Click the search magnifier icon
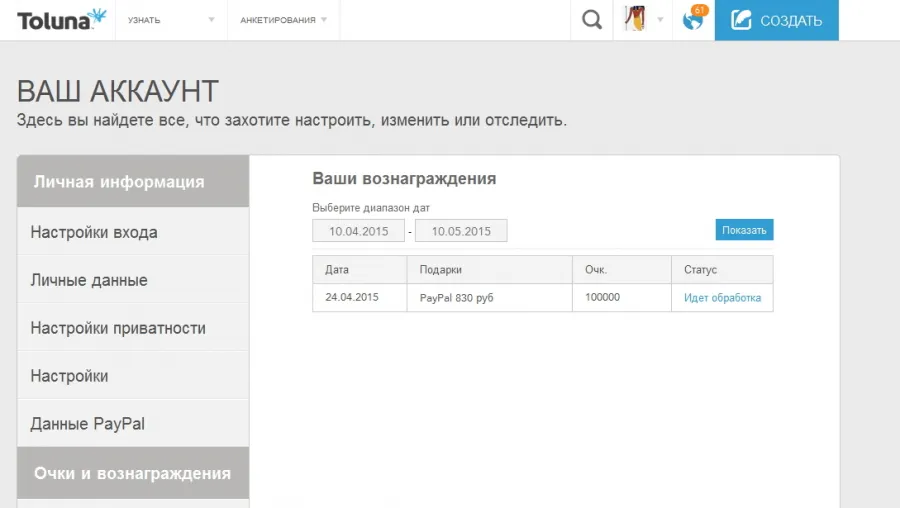Image resolution: width=900 pixels, height=508 pixels. pos(592,20)
